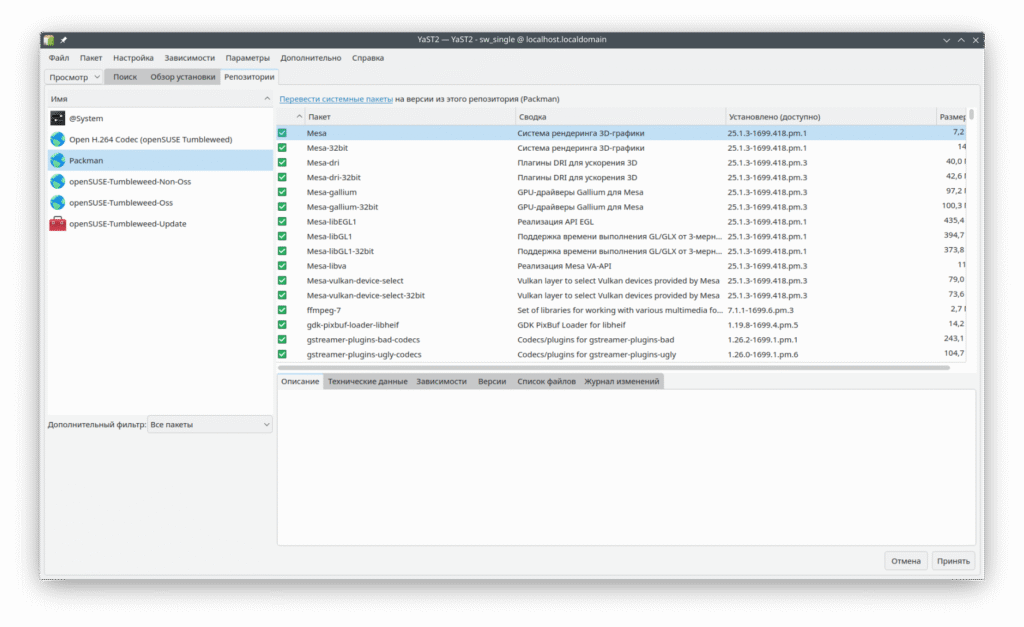The height and width of the screenshot is (627, 1024).
Task: Switch to the Поиск tab
Action: click(x=125, y=77)
